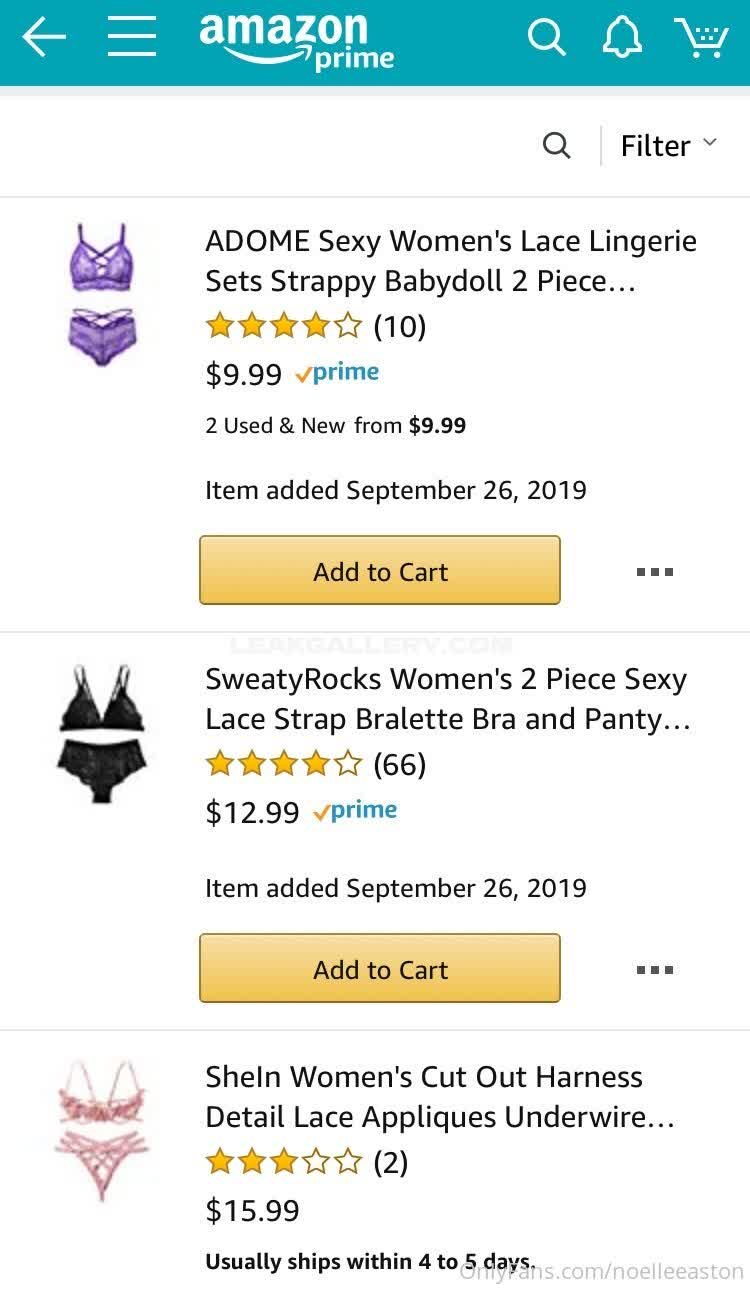View ADOME item's 10 star reviews
Viewport: 750px width, 1290px height.
pyautogui.click(x=315, y=326)
